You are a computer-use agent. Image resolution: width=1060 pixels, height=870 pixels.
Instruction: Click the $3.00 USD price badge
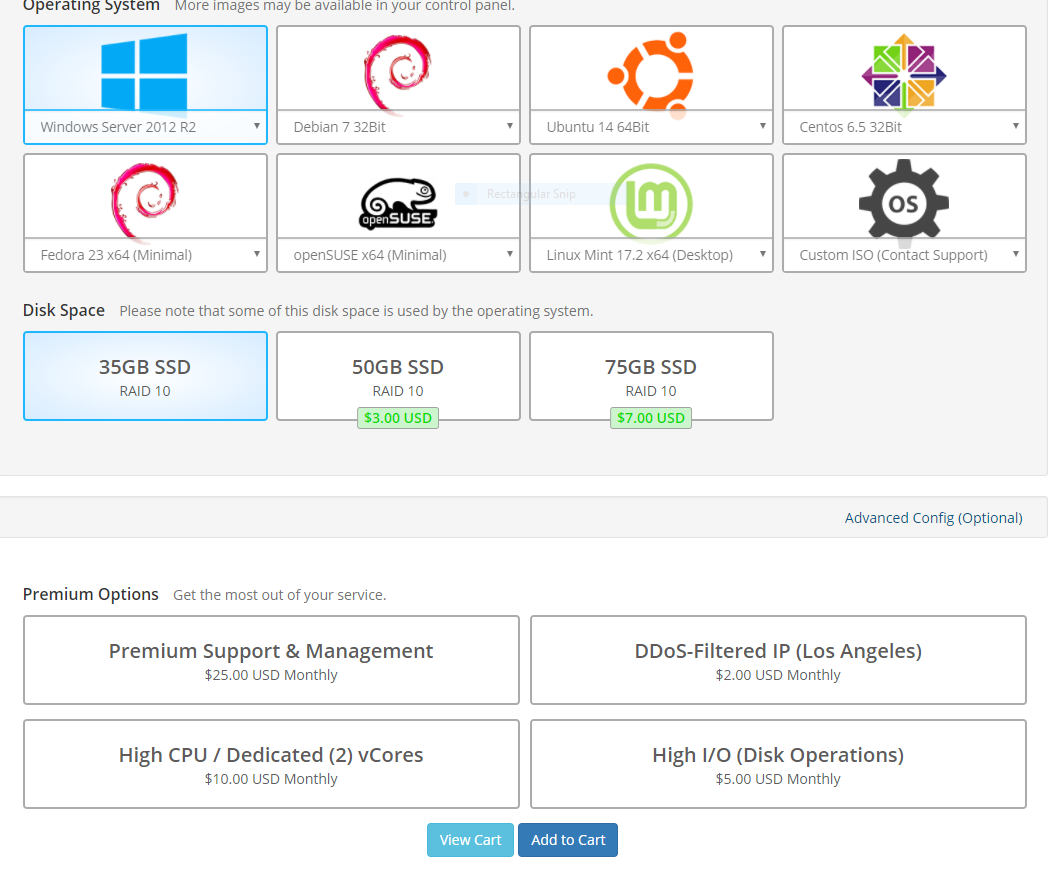(x=398, y=418)
